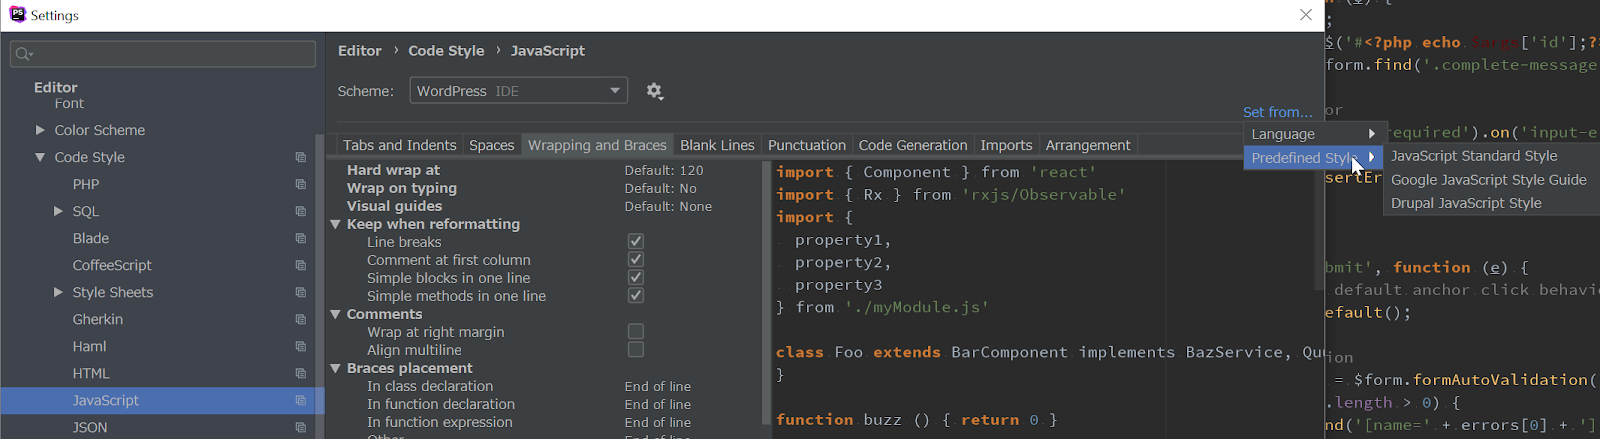Click the copy icon beside Style Sheets
Screen dimensions: 1600x439
pyautogui.click(x=300, y=292)
